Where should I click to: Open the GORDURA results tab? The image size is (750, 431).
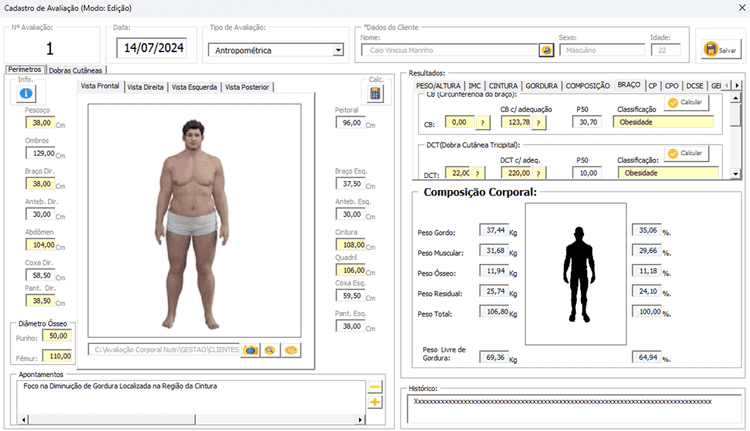point(541,86)
